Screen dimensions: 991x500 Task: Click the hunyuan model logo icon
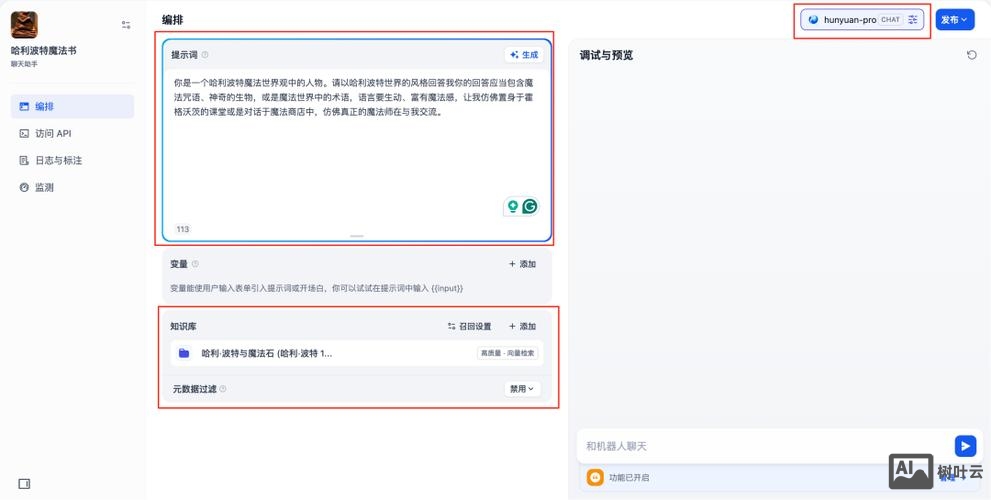813,20
